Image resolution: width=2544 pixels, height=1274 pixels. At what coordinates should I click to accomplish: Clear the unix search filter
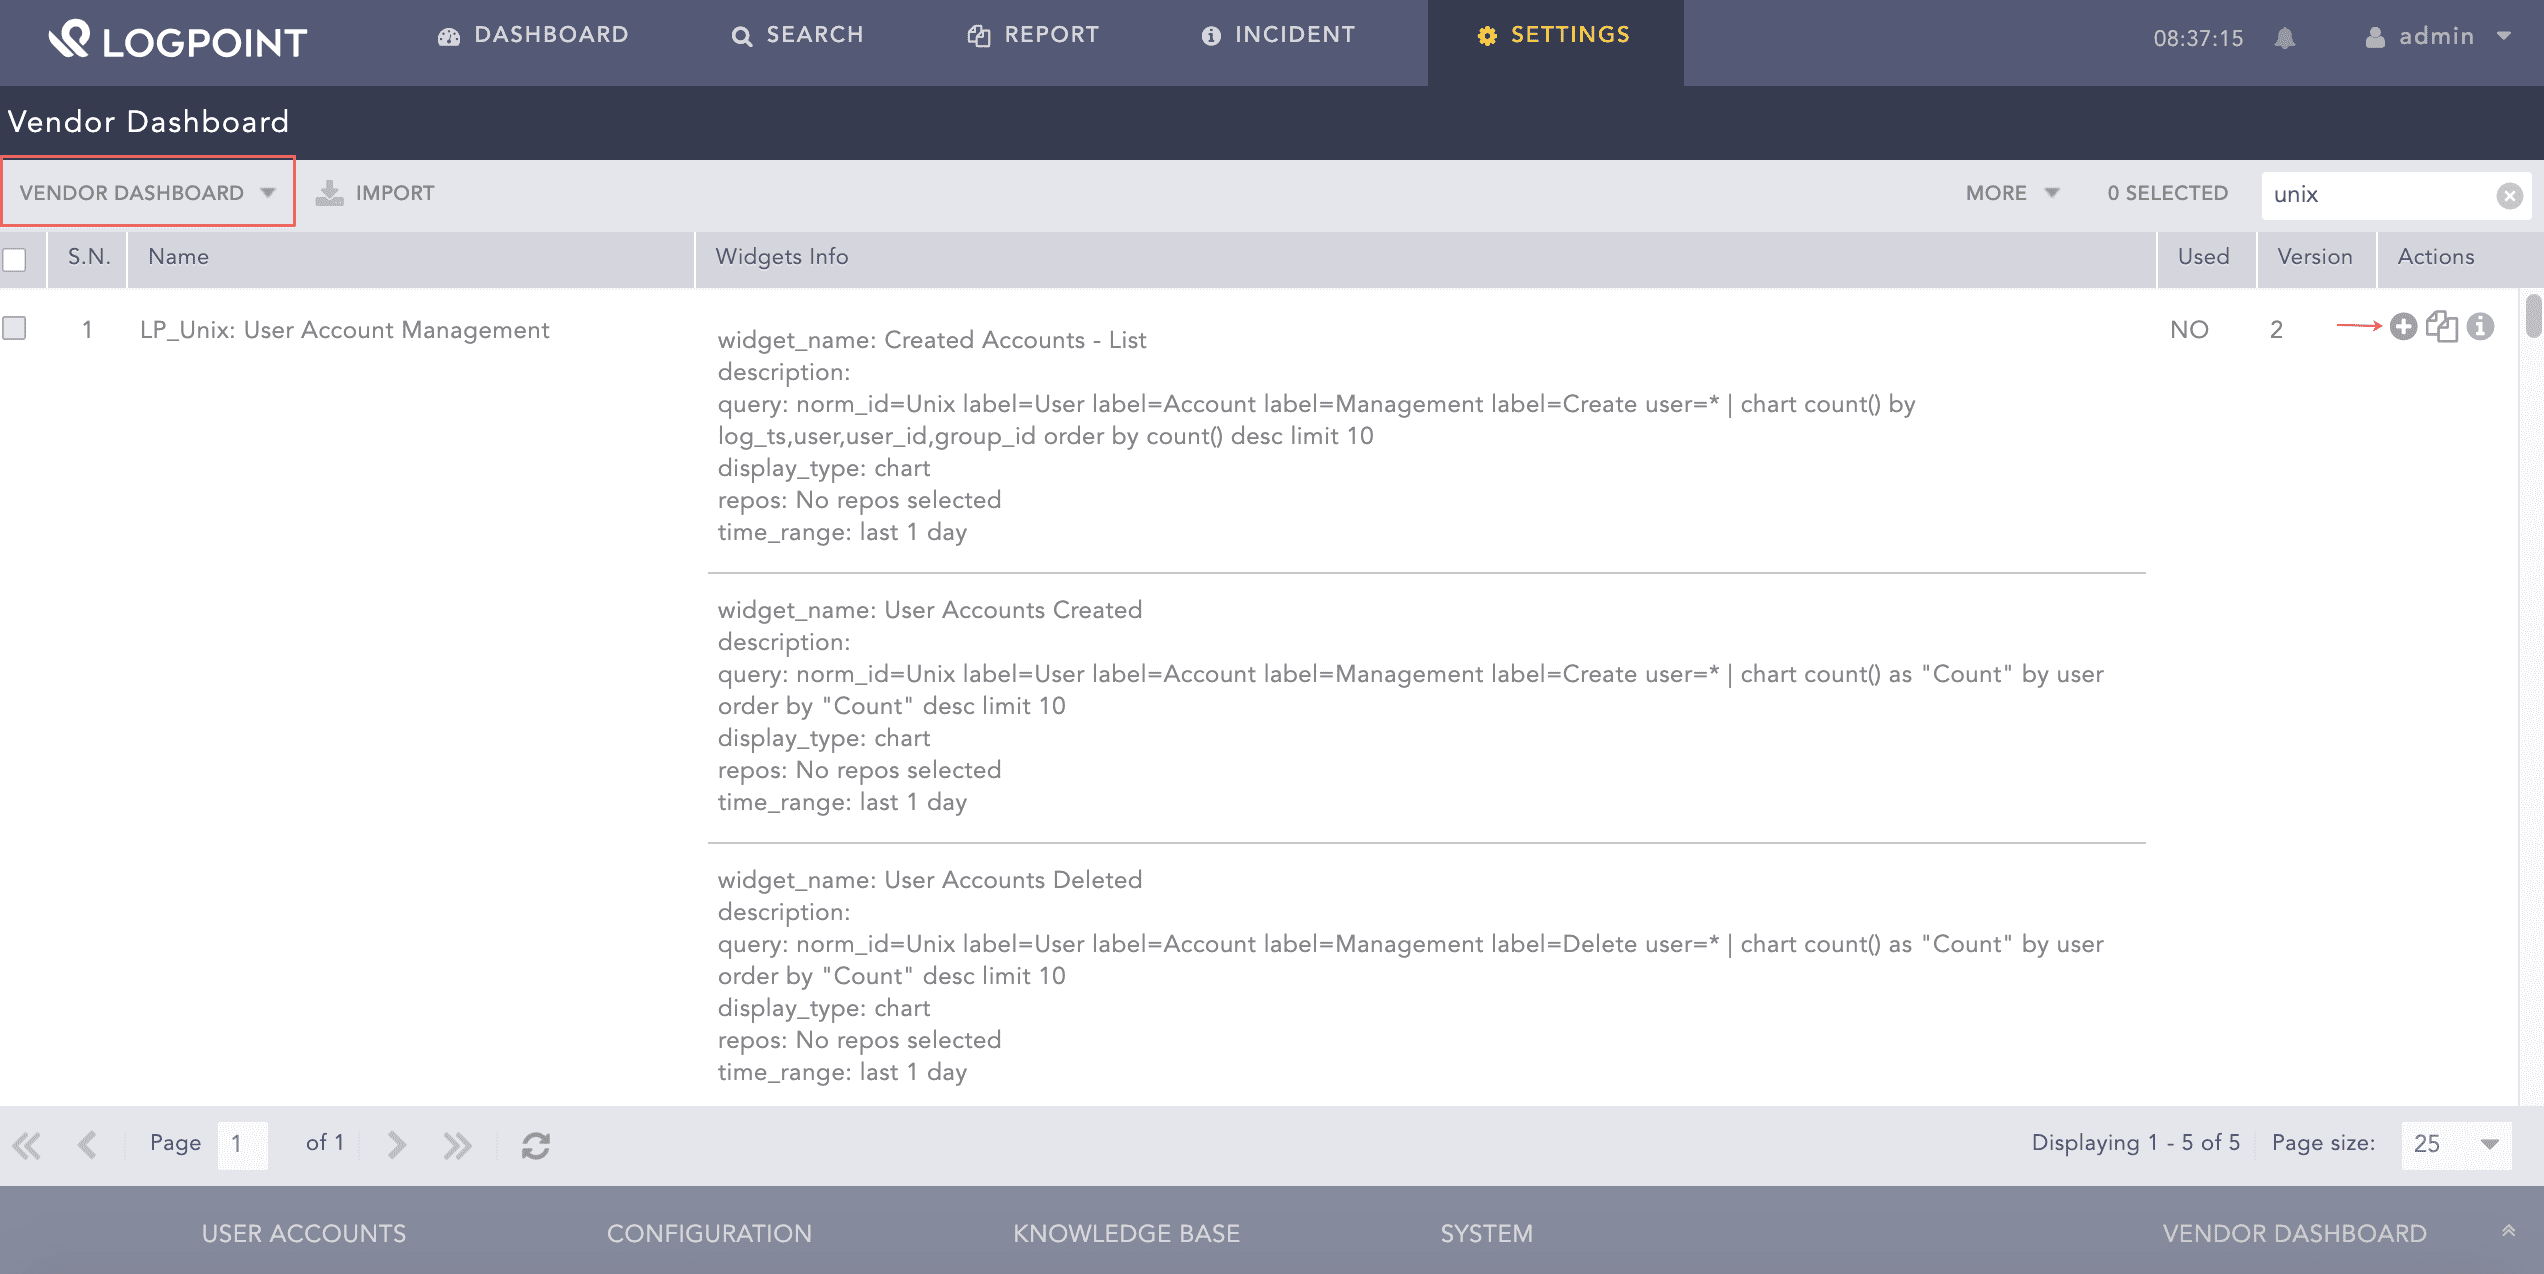pos(2509,195)
